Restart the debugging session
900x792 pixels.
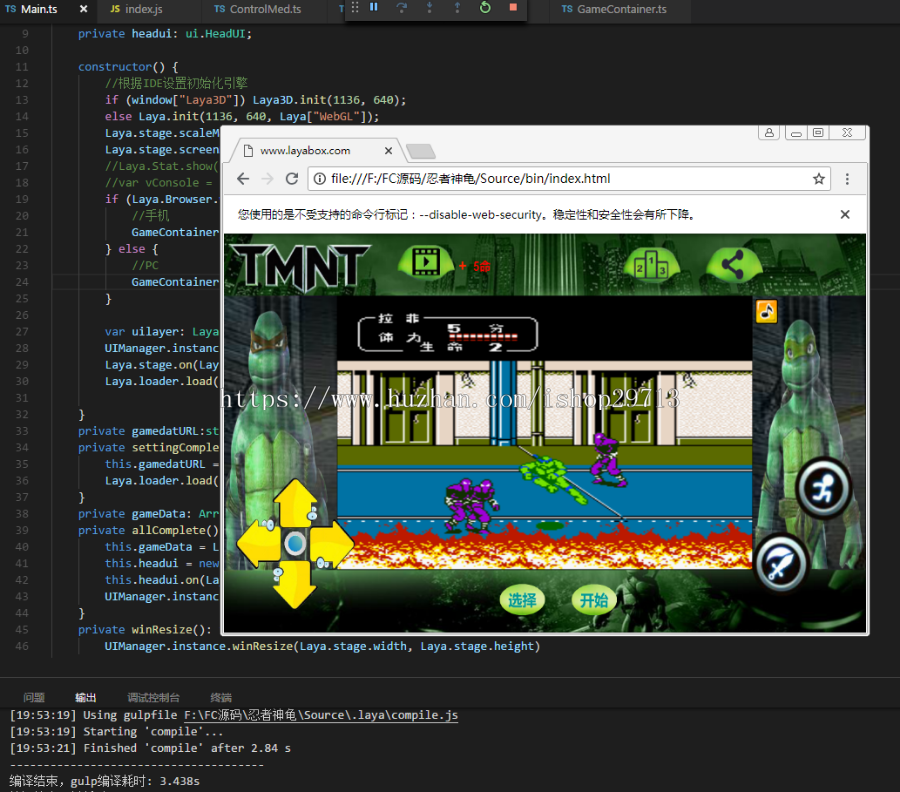[485, 7]
